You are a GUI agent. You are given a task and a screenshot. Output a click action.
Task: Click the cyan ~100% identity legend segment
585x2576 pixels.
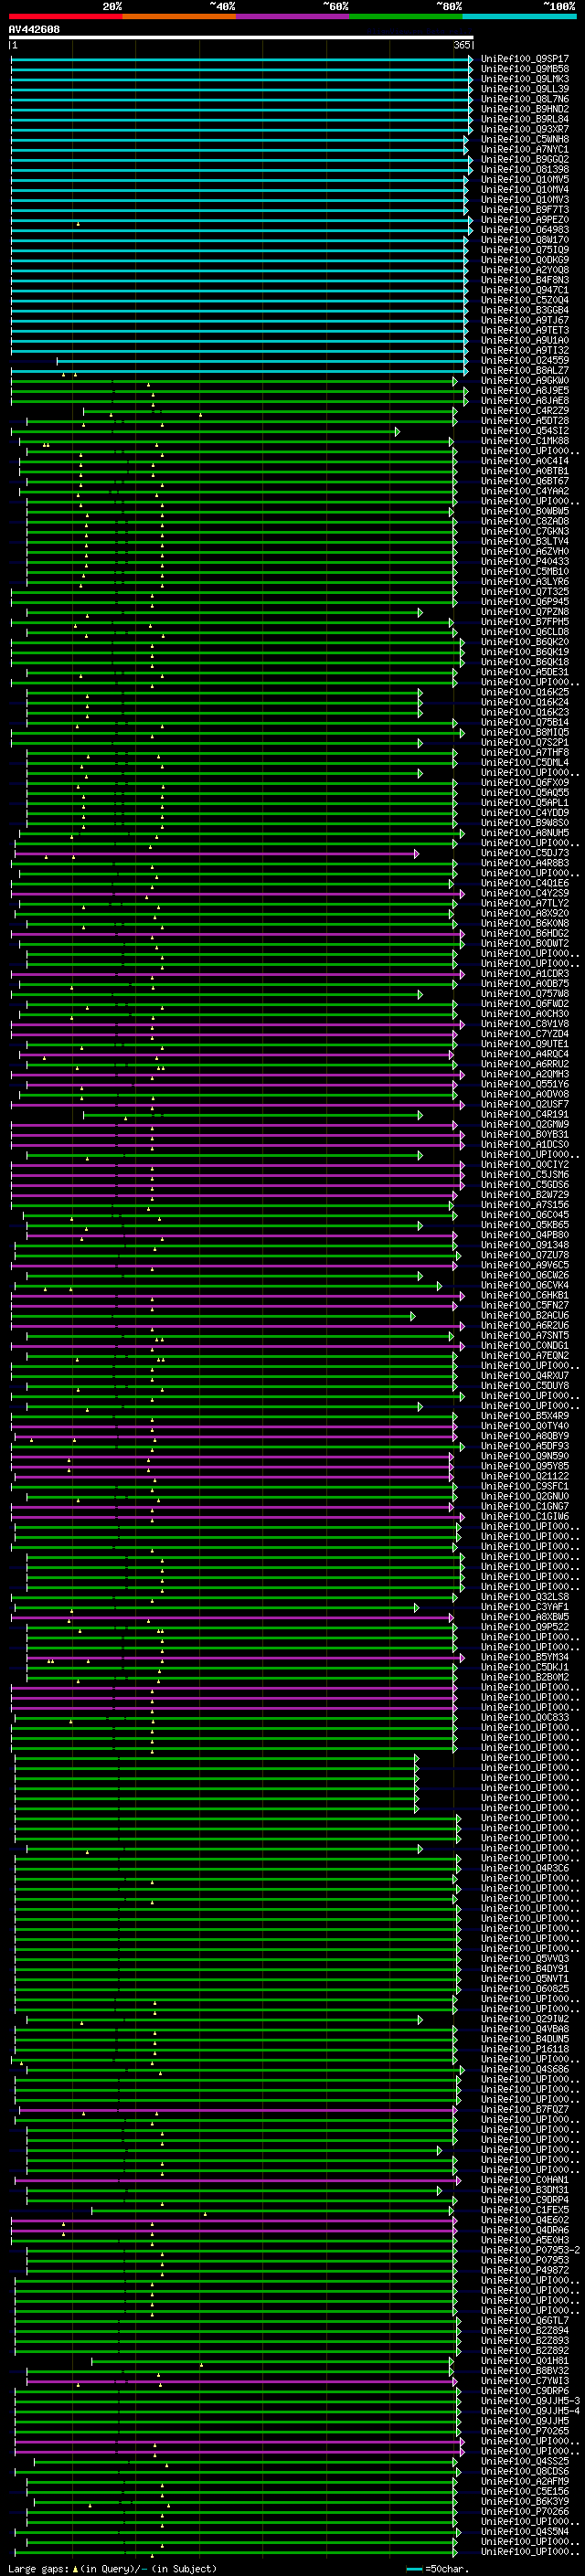point(519,16)
